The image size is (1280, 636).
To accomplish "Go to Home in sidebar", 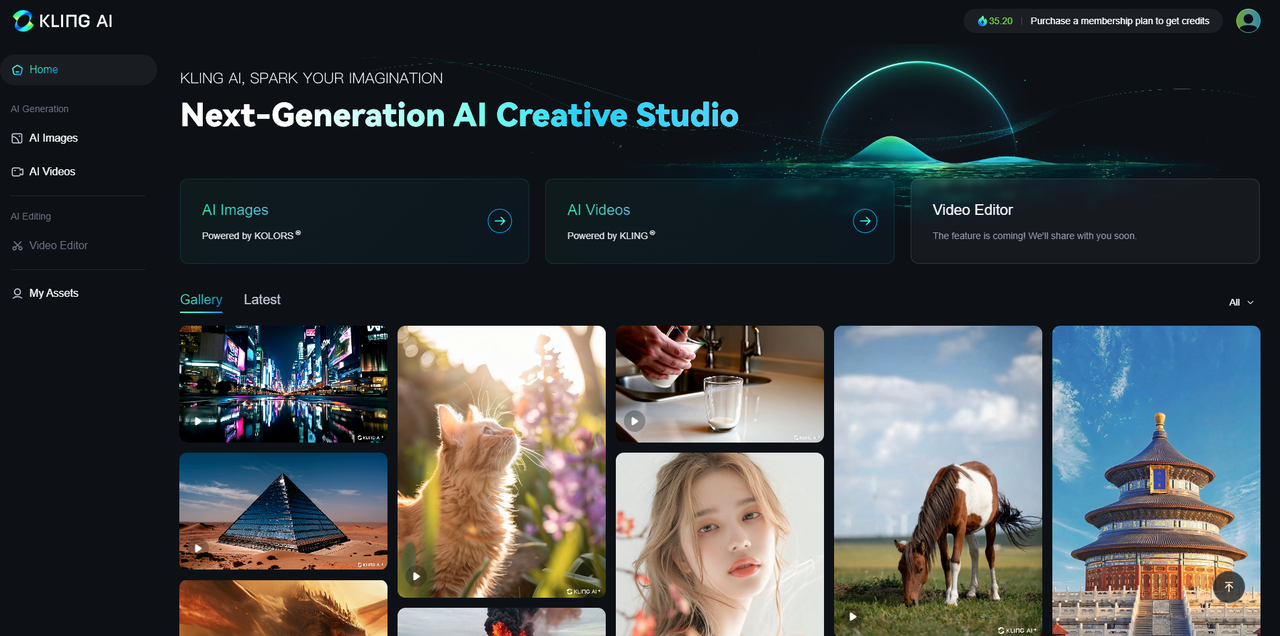I will click(x=43, y=70).
